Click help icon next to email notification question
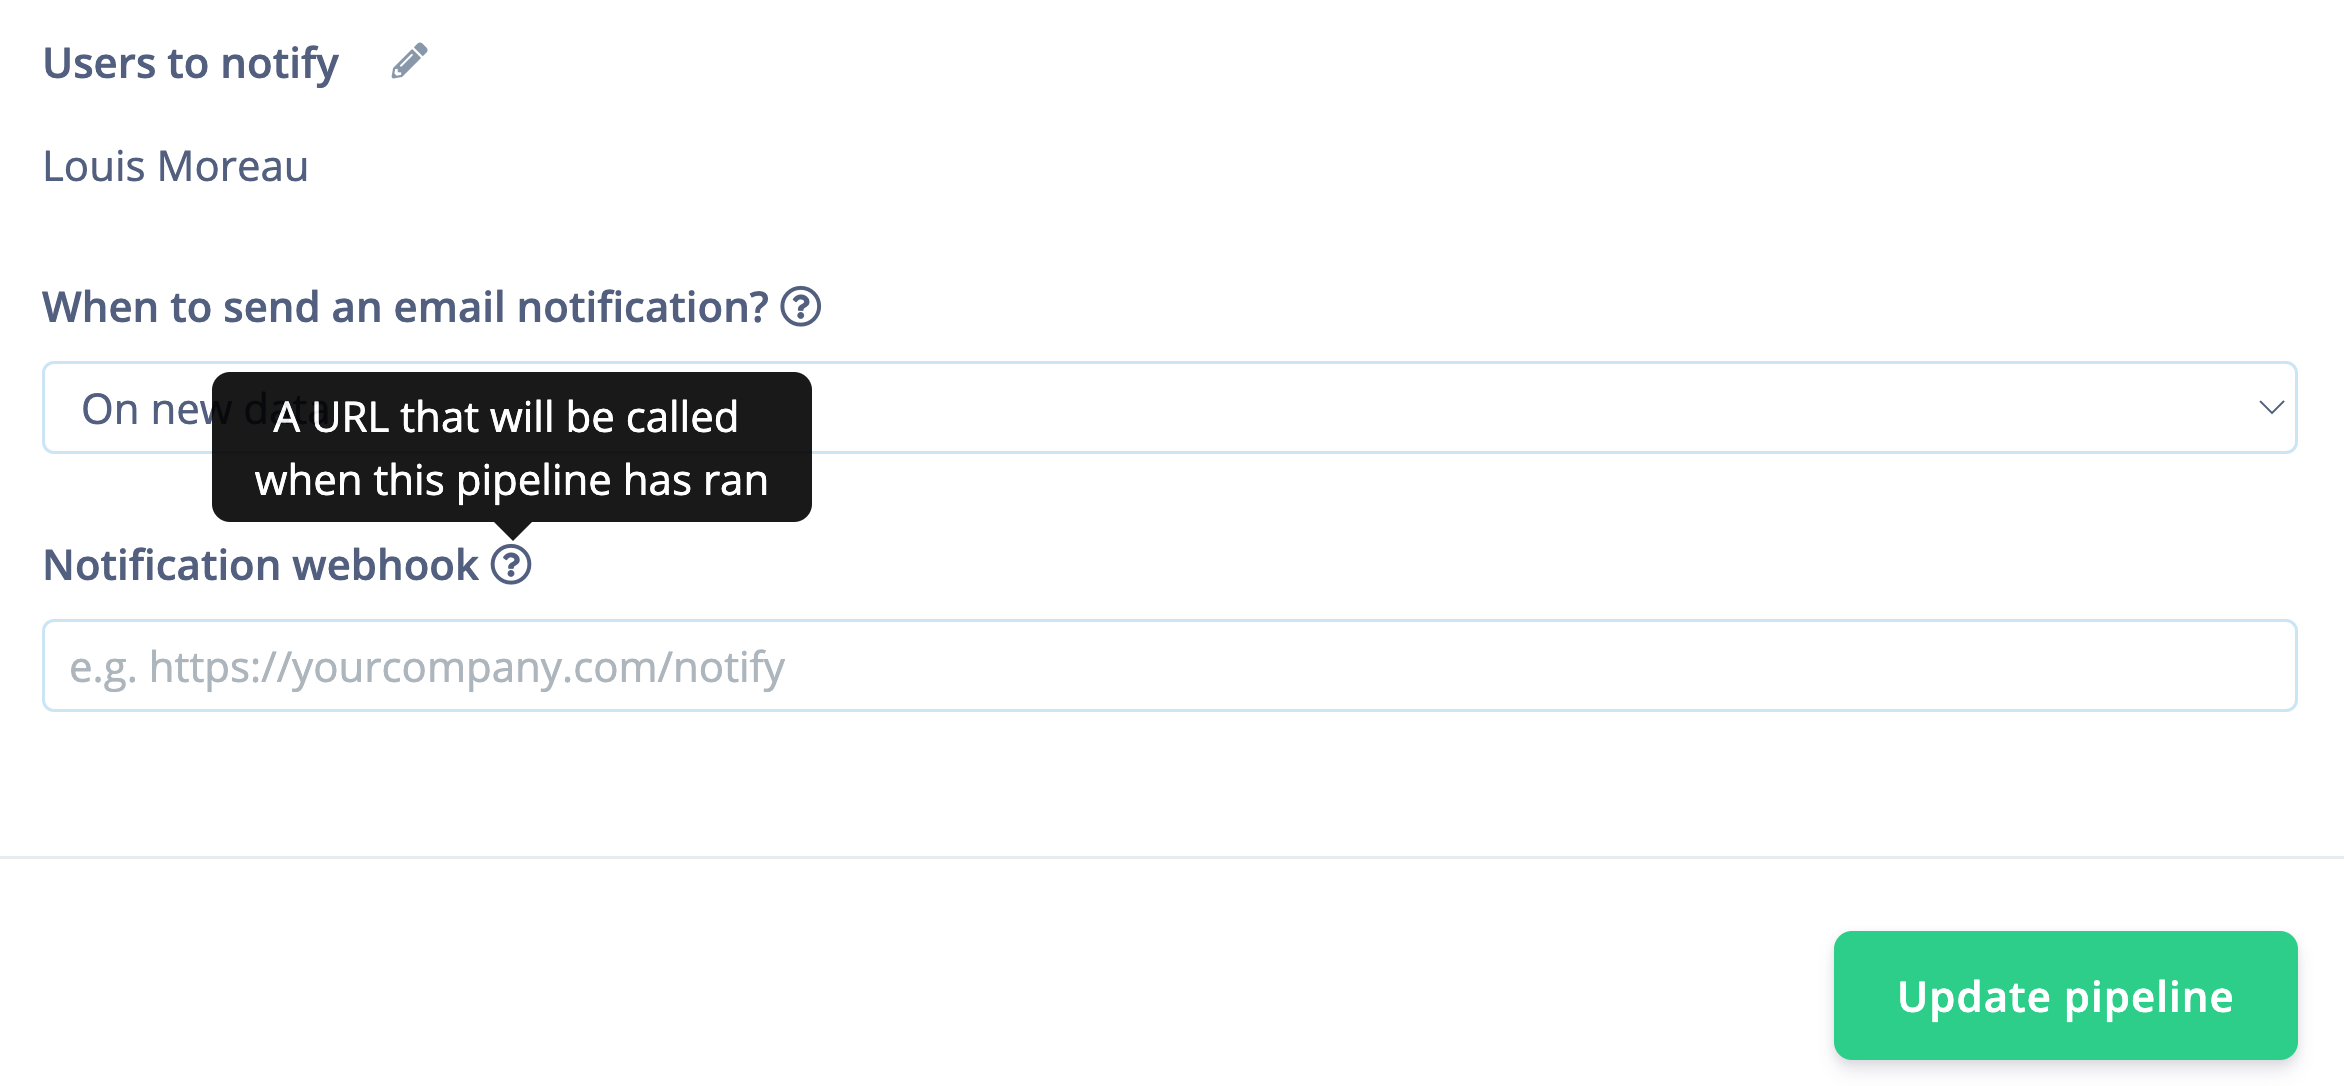2344x1086 pixels. [800, 307]
